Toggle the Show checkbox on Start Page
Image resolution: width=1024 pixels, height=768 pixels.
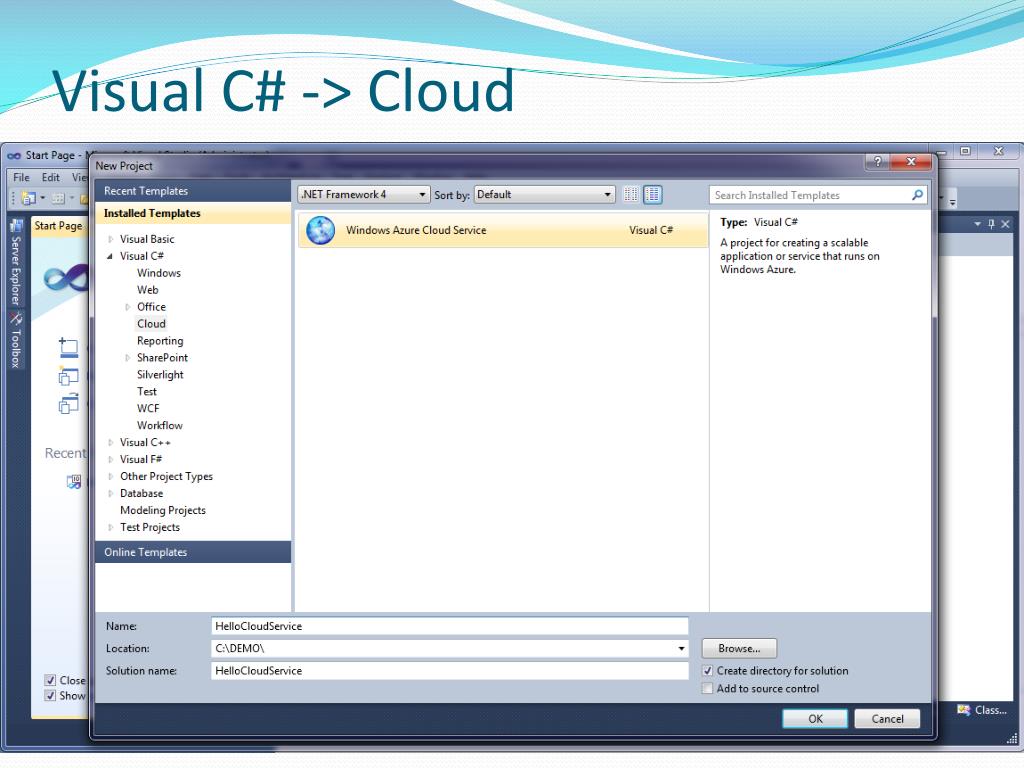[50, 696]
